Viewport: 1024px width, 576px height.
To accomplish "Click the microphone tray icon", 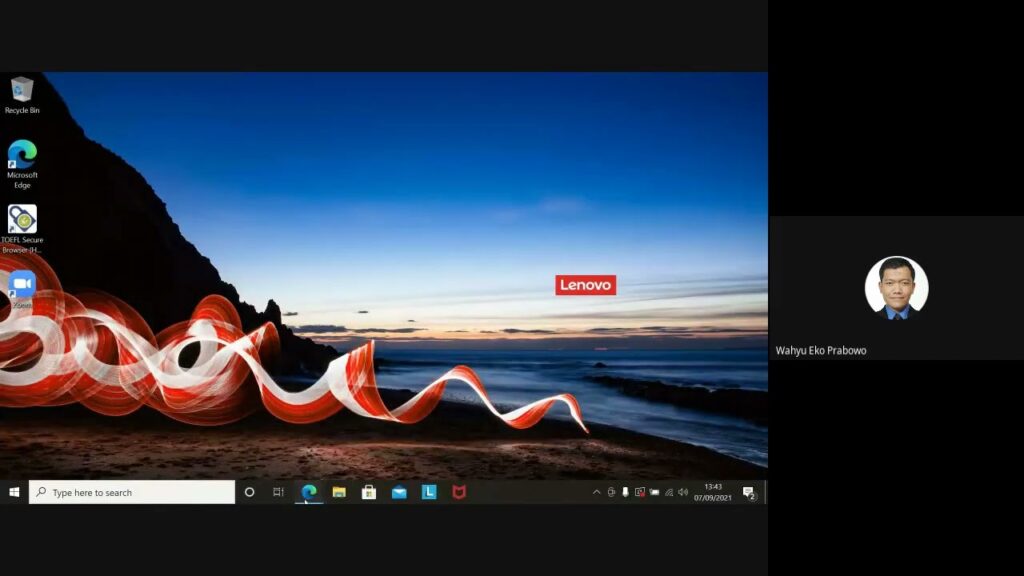I will tap(625, 492).
